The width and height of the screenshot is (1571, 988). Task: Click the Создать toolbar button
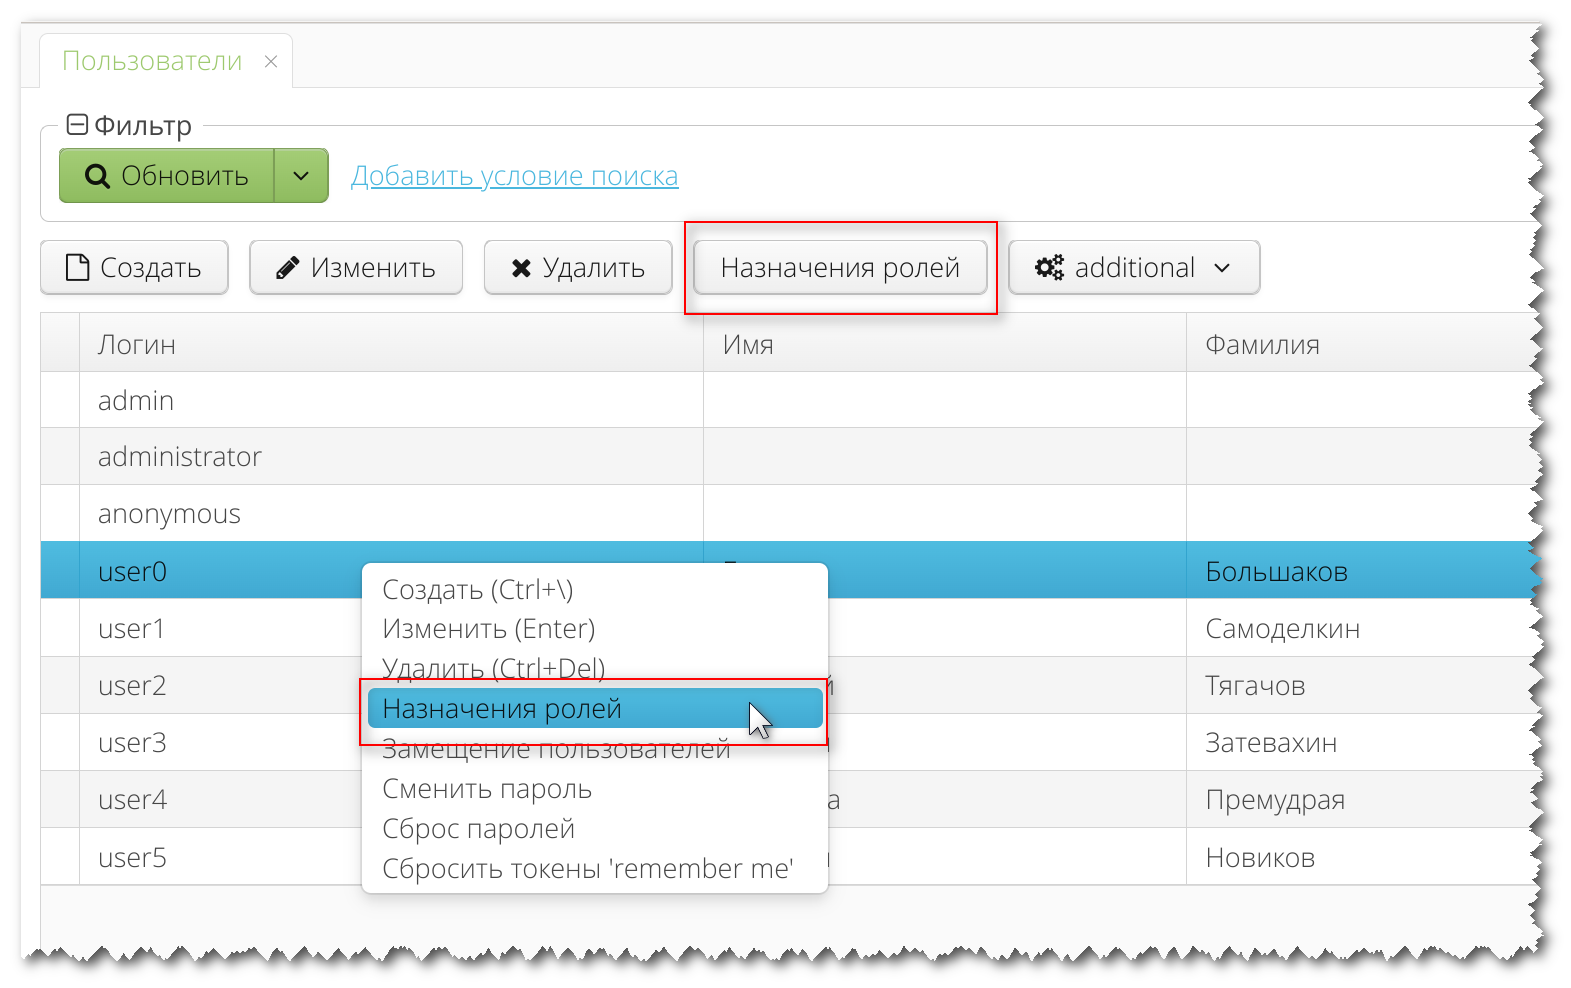point(134,267)
